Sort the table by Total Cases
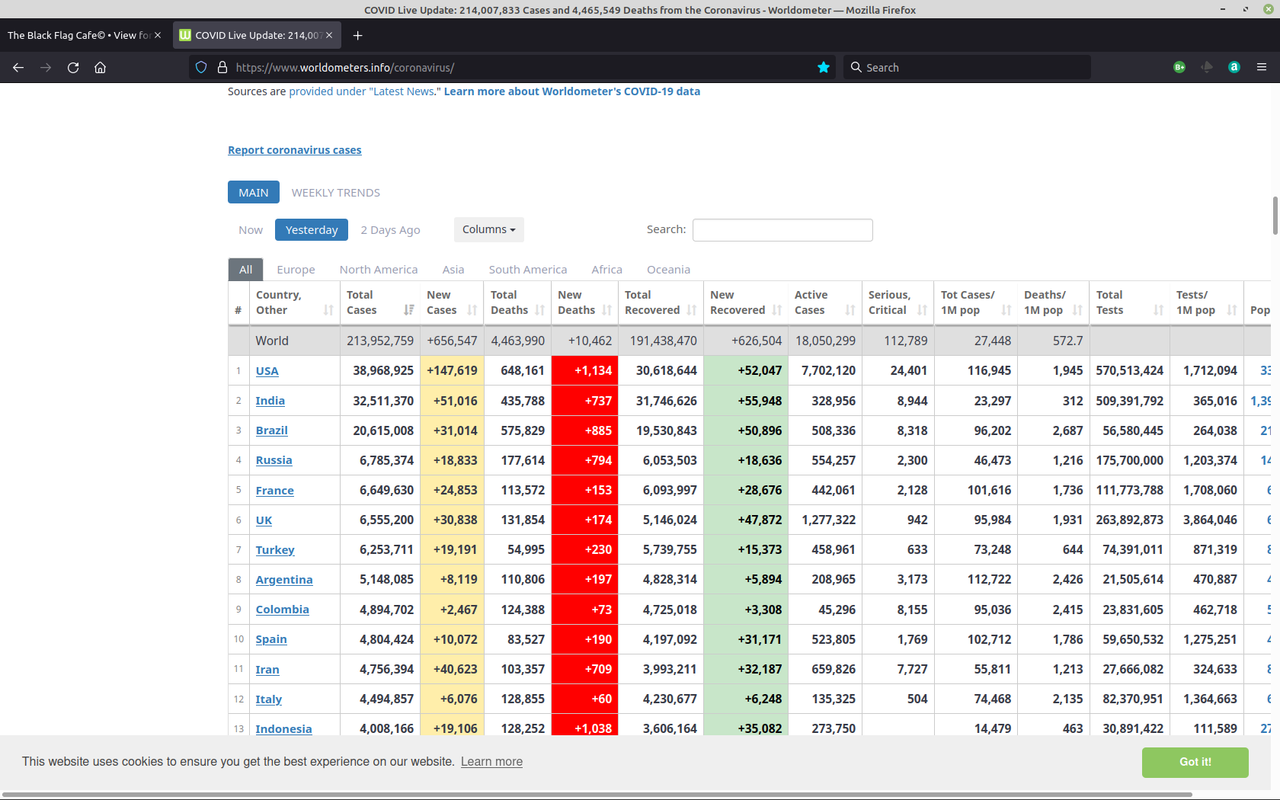 coord(381,302)
